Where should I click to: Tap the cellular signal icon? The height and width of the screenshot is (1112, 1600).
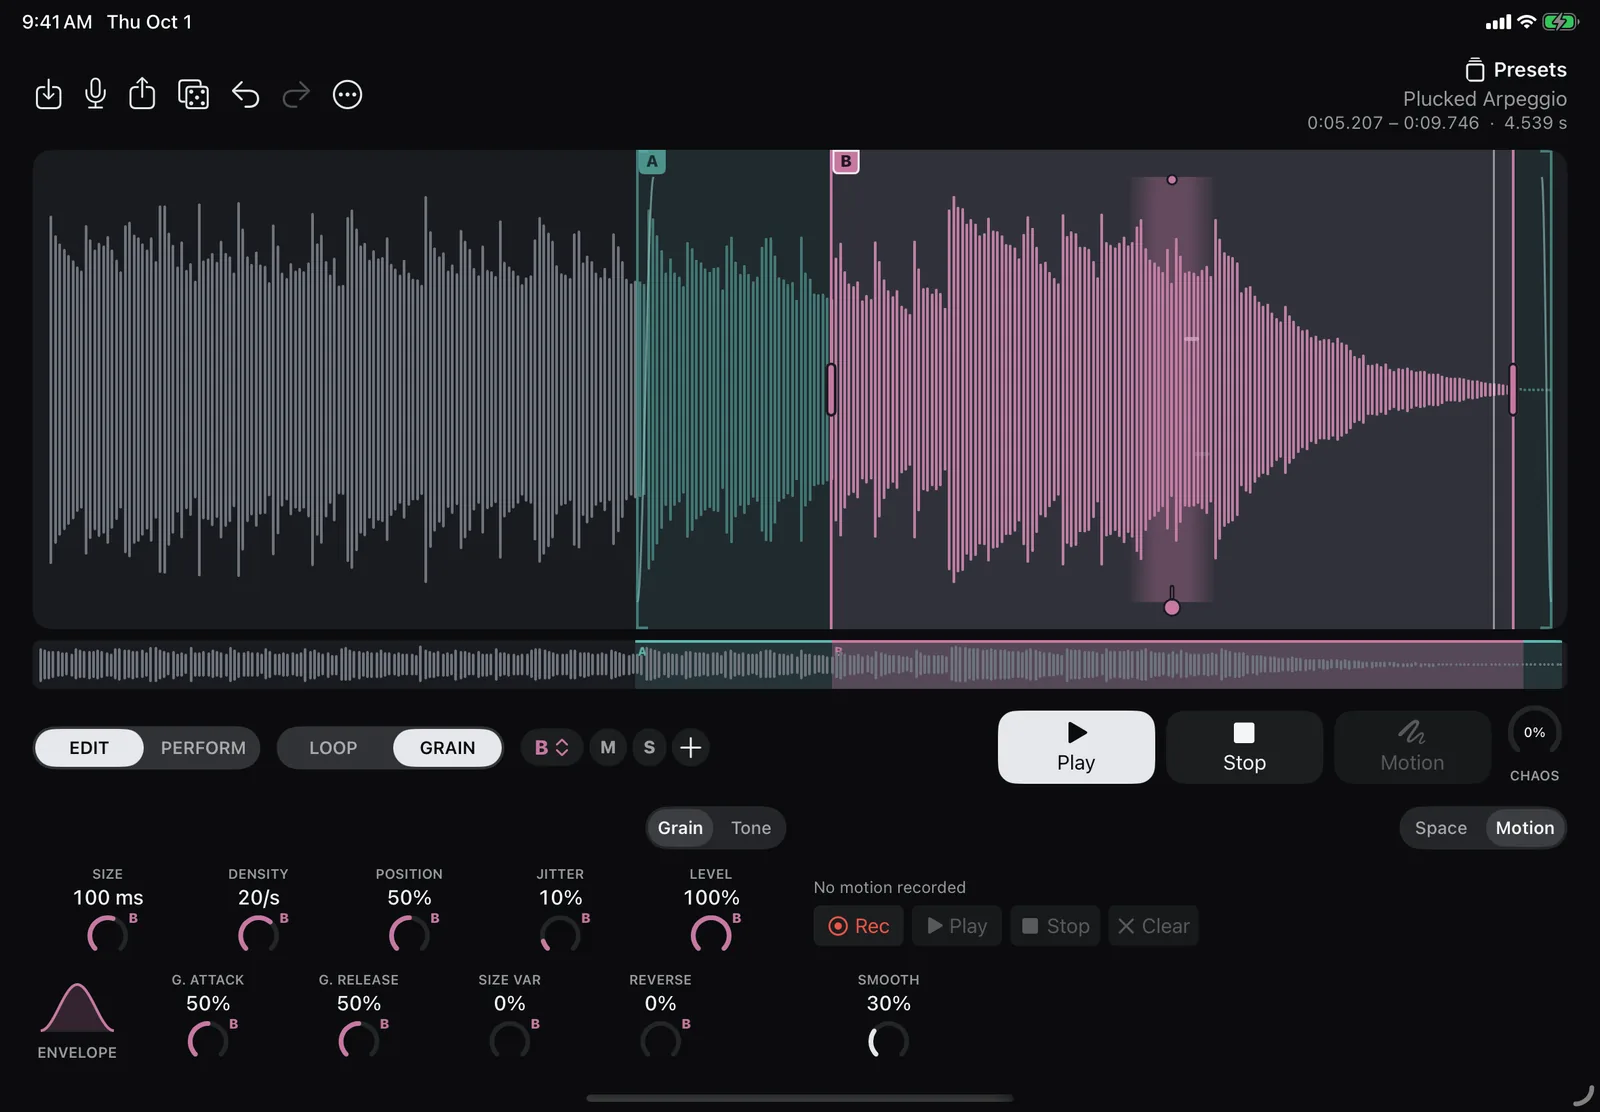[1498, 22]
